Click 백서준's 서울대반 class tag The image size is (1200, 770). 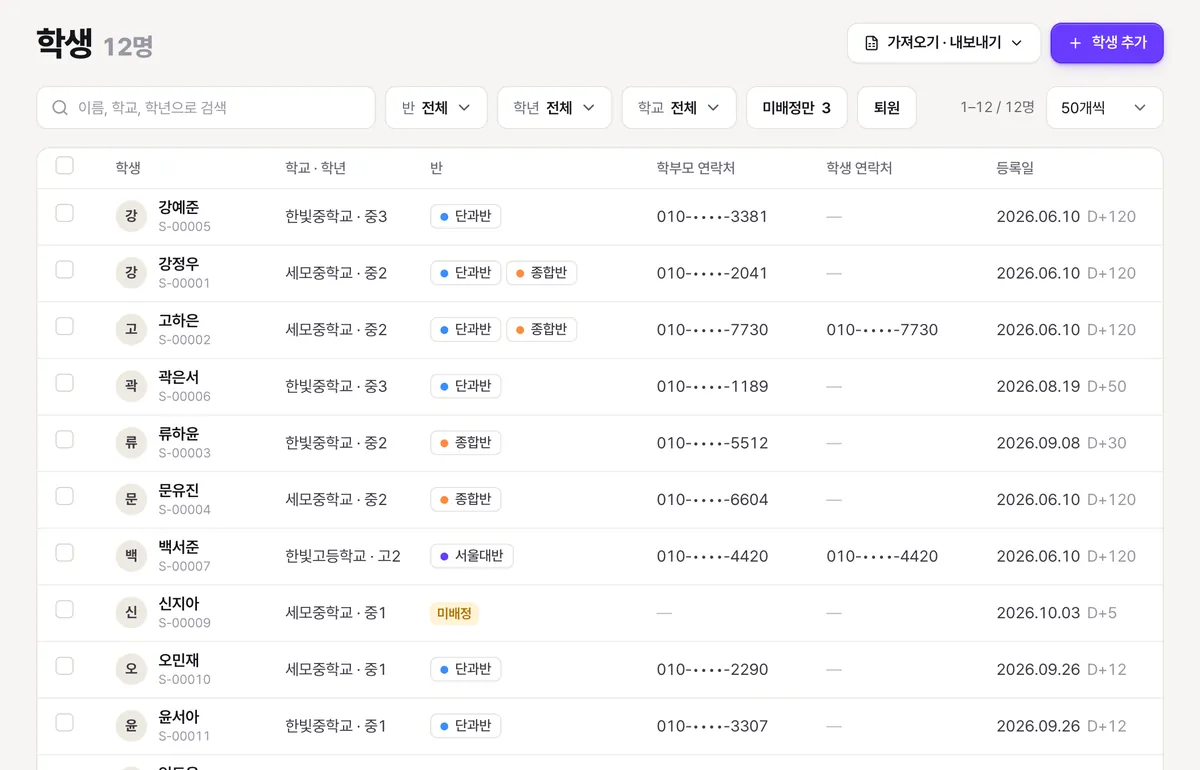click(472, 556)
